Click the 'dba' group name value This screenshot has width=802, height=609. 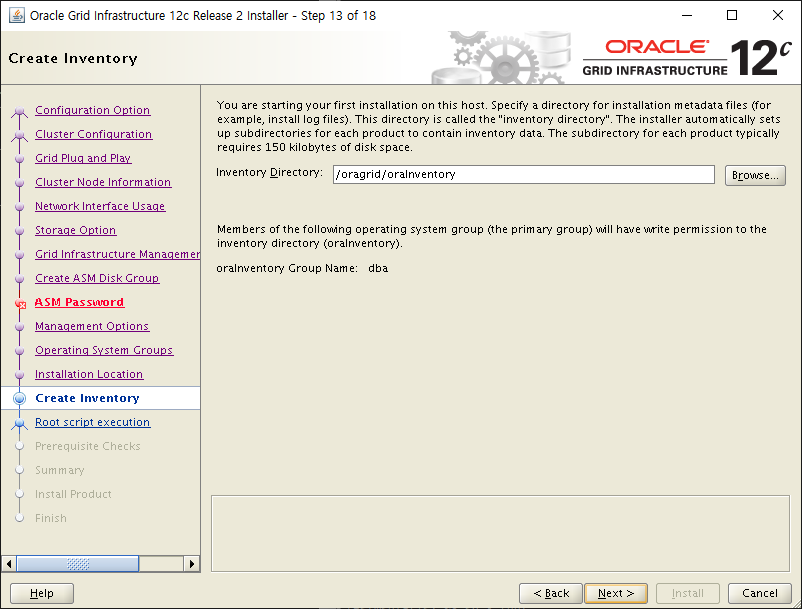coord(378,268)
